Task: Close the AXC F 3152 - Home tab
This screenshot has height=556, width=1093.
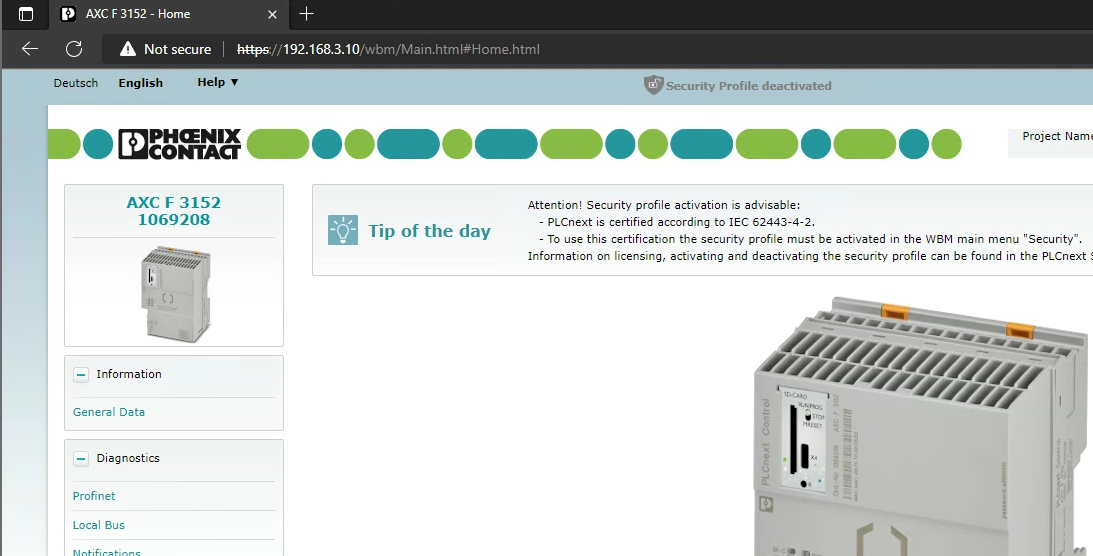Action: click(273, 14)
